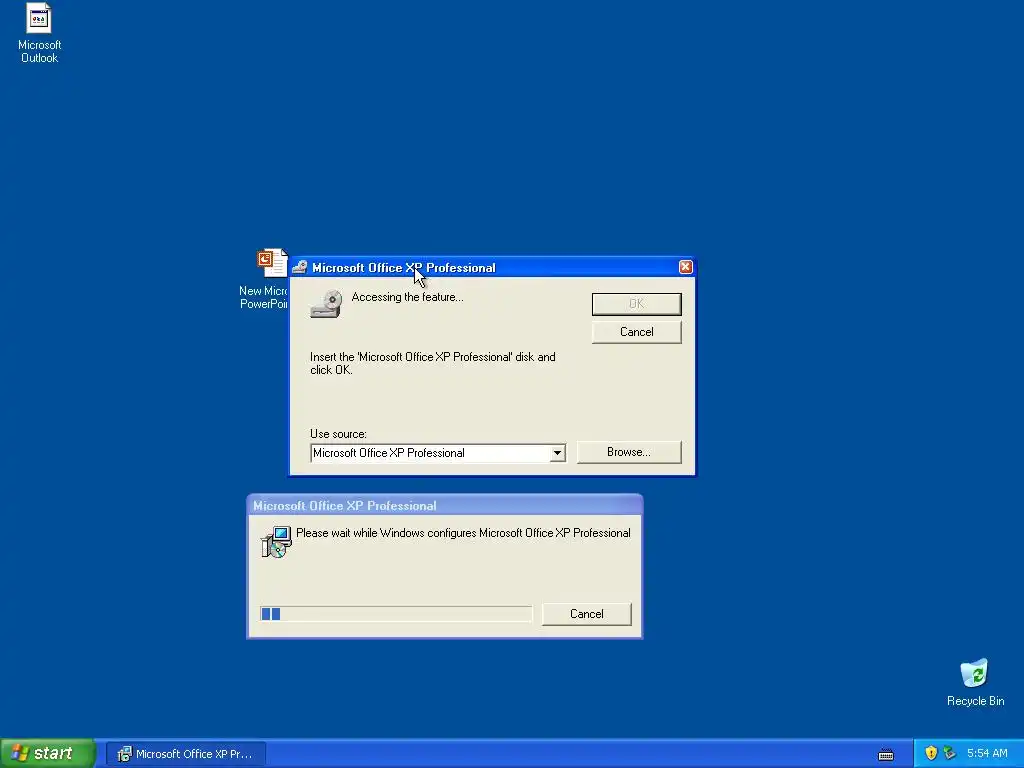Image resolution: width=1024 pixels, height=768 pixels.
Task: Click 'Please wait while Windows configures' message
Action: [x=463, y=533]
